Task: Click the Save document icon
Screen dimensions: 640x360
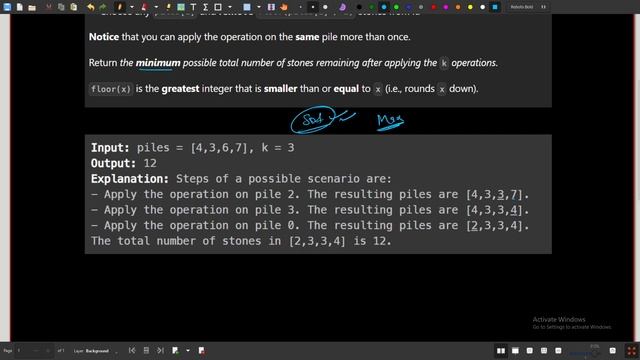Action: click(x=7, y=7)
